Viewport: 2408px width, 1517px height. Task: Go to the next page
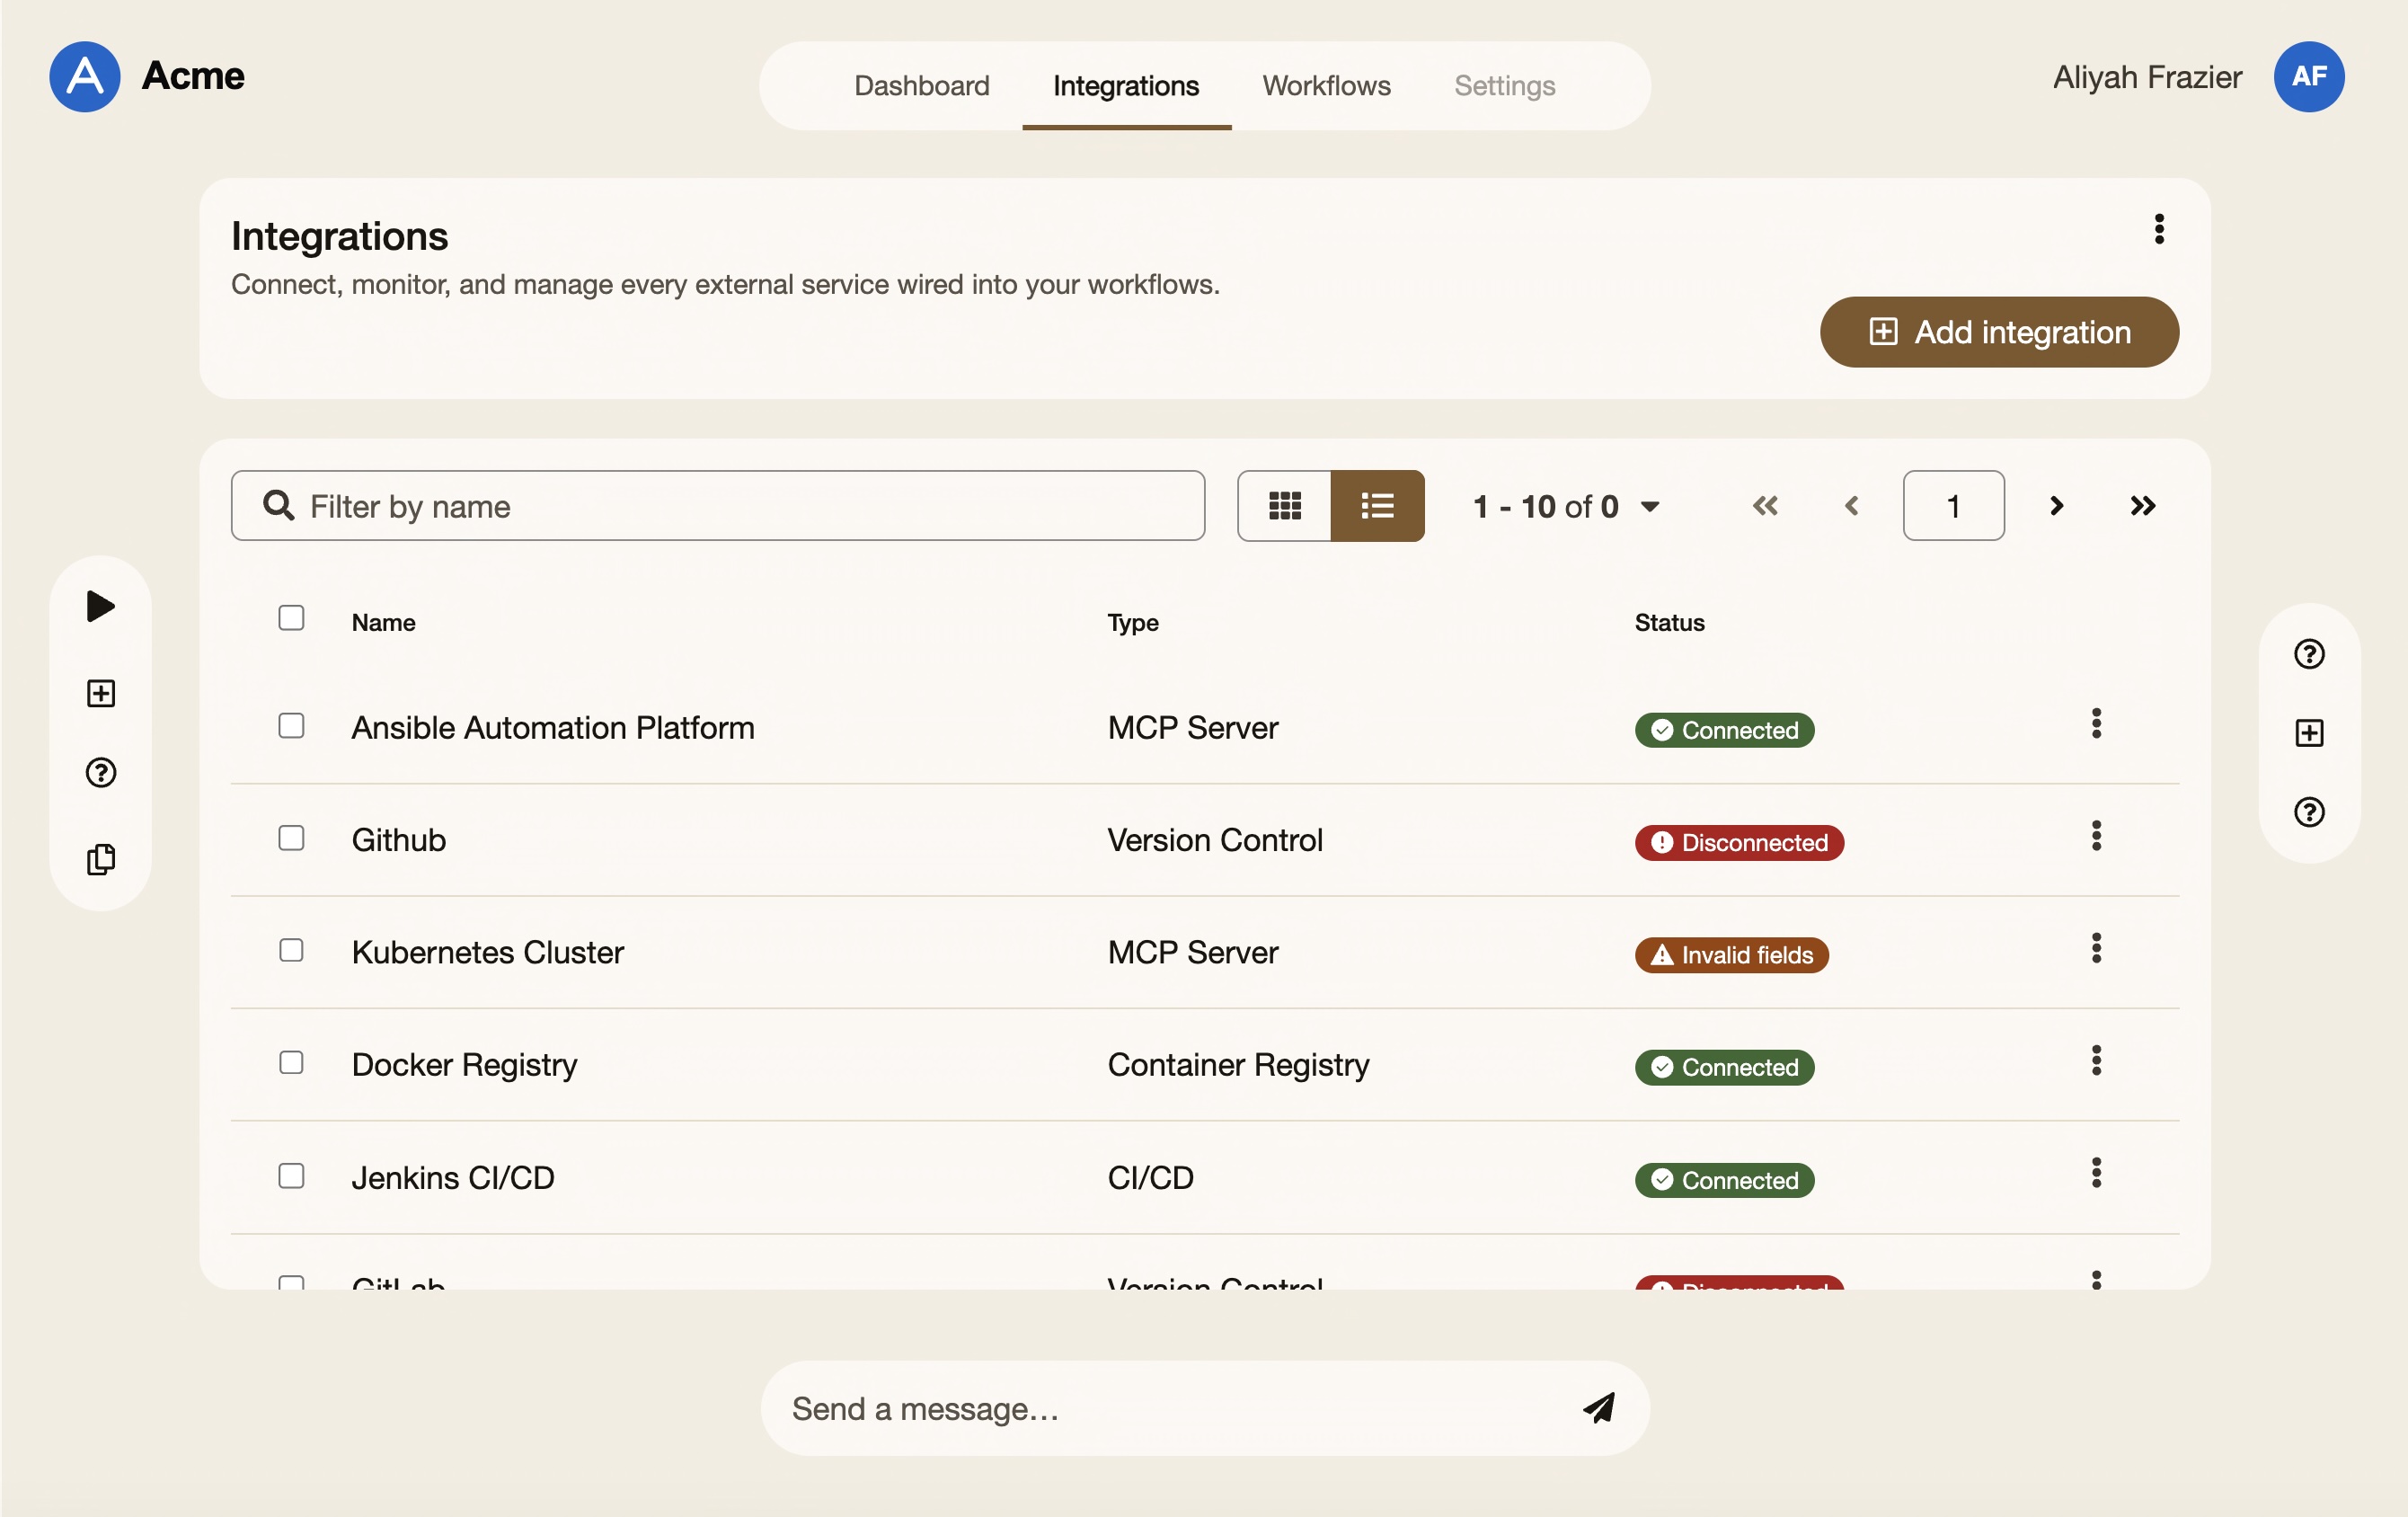coord(2056,506)
